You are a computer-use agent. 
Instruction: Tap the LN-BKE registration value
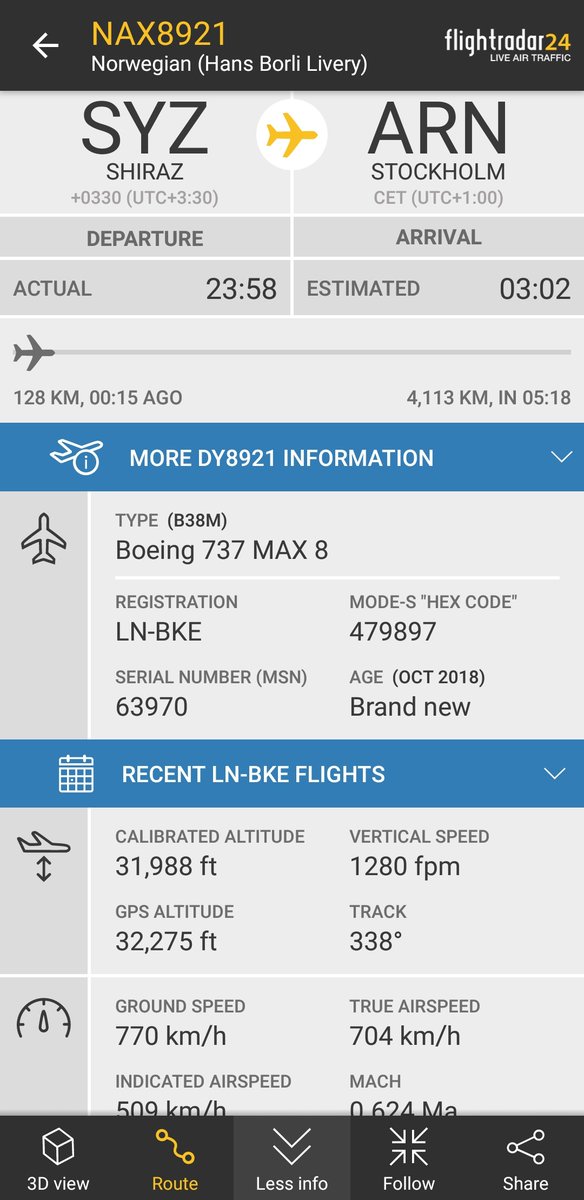pyautogui.click(x=158, y=632)
